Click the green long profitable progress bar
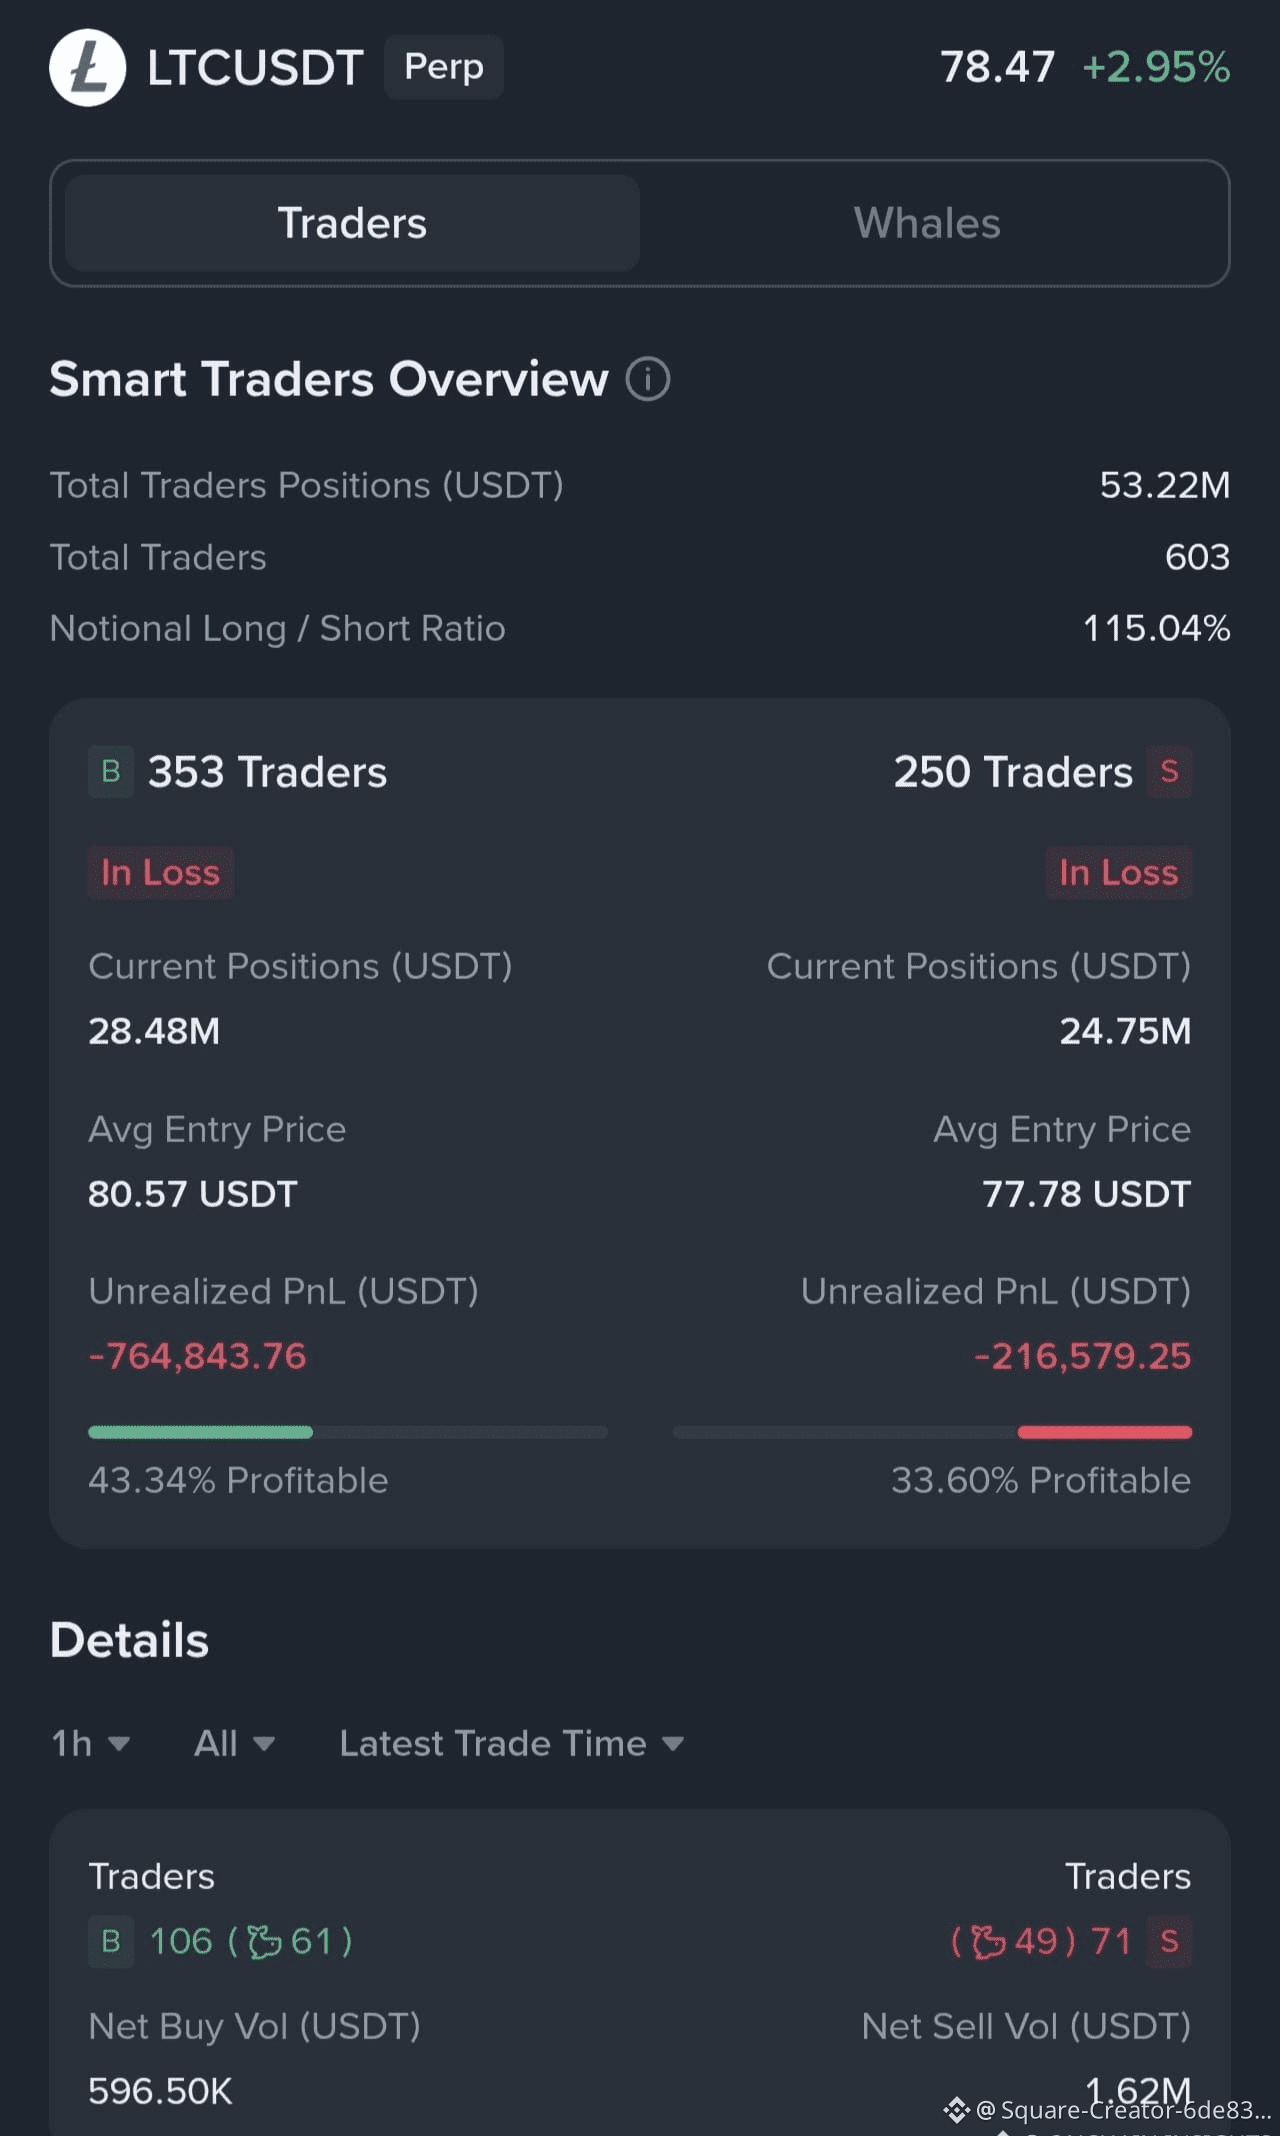Viewport: 1280px width, 2136px height. (x=200, y=1432)
